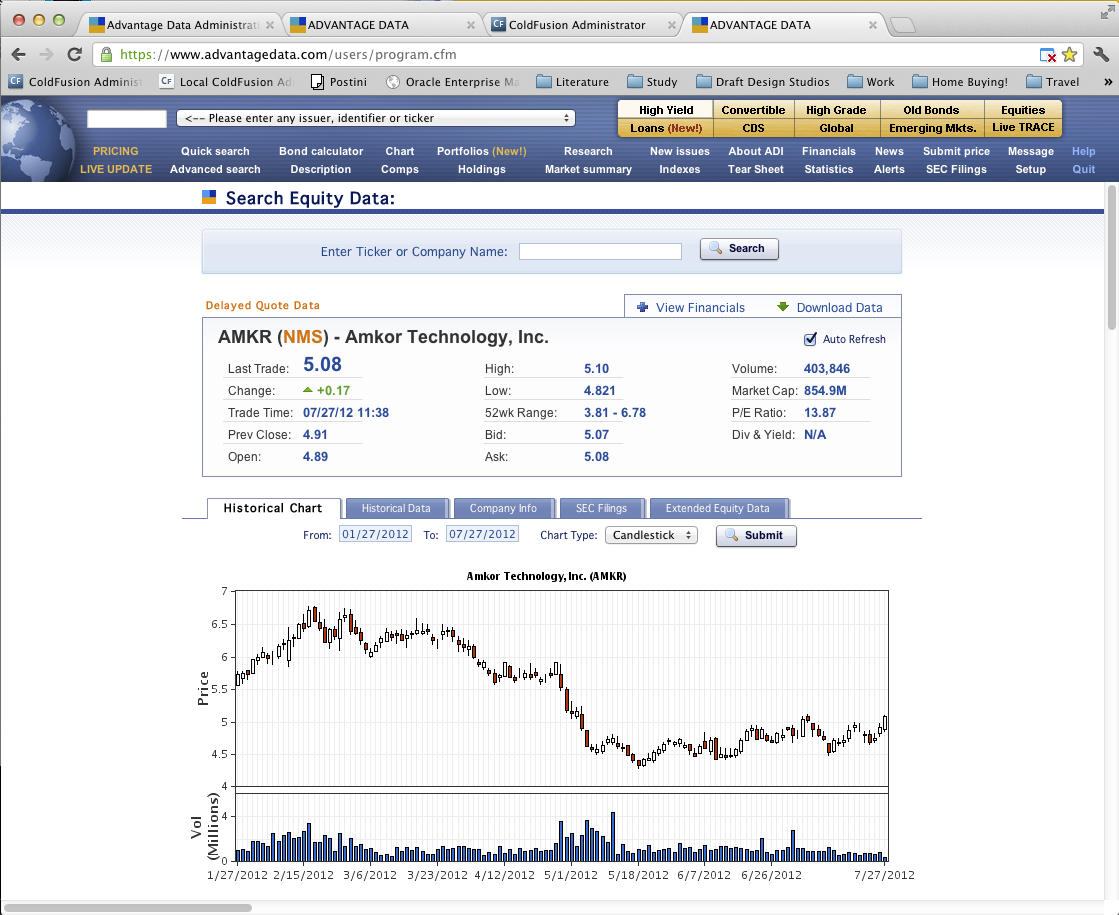Screen dimensions: 1119x915
Task: Select the Historical Chart tab
Action: click(273, 508)
